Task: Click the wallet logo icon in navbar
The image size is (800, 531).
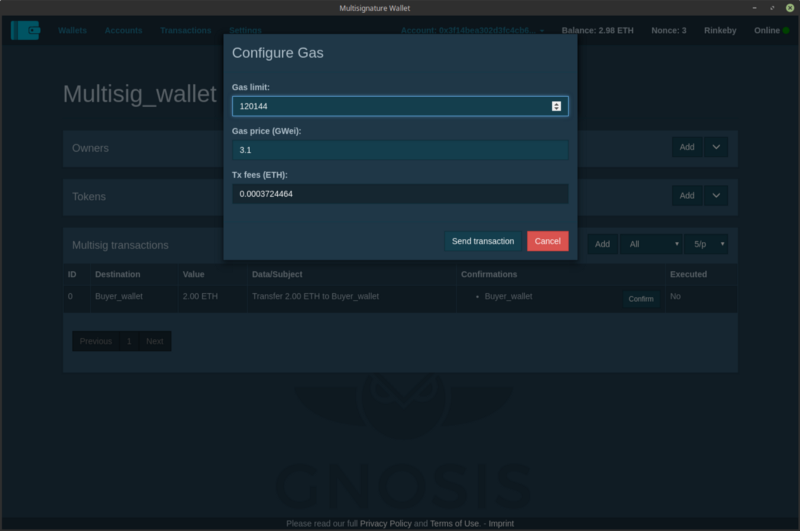Action: (25, 30)
